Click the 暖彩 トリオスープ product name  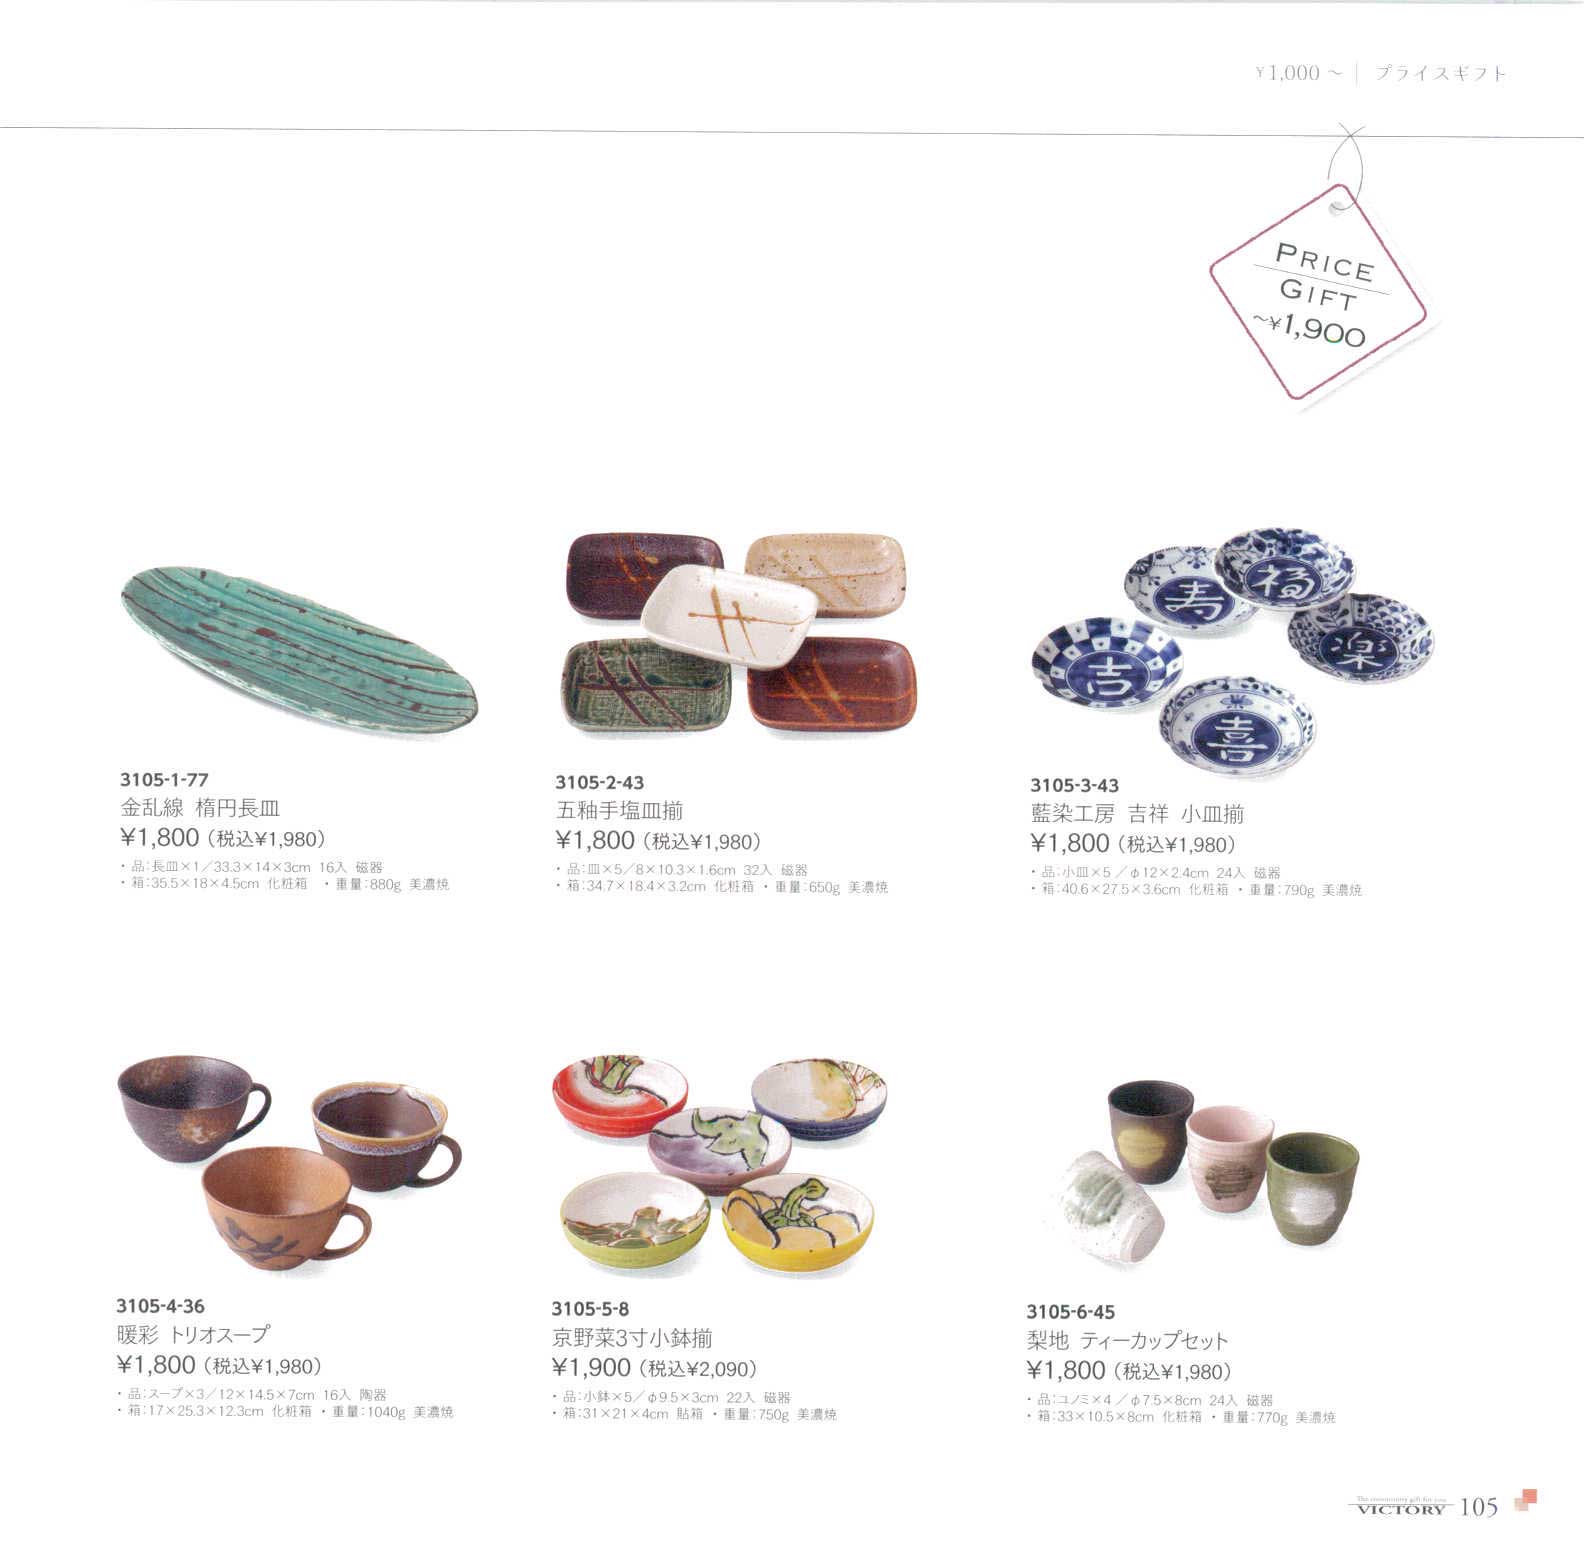(x=193, y=1334)
